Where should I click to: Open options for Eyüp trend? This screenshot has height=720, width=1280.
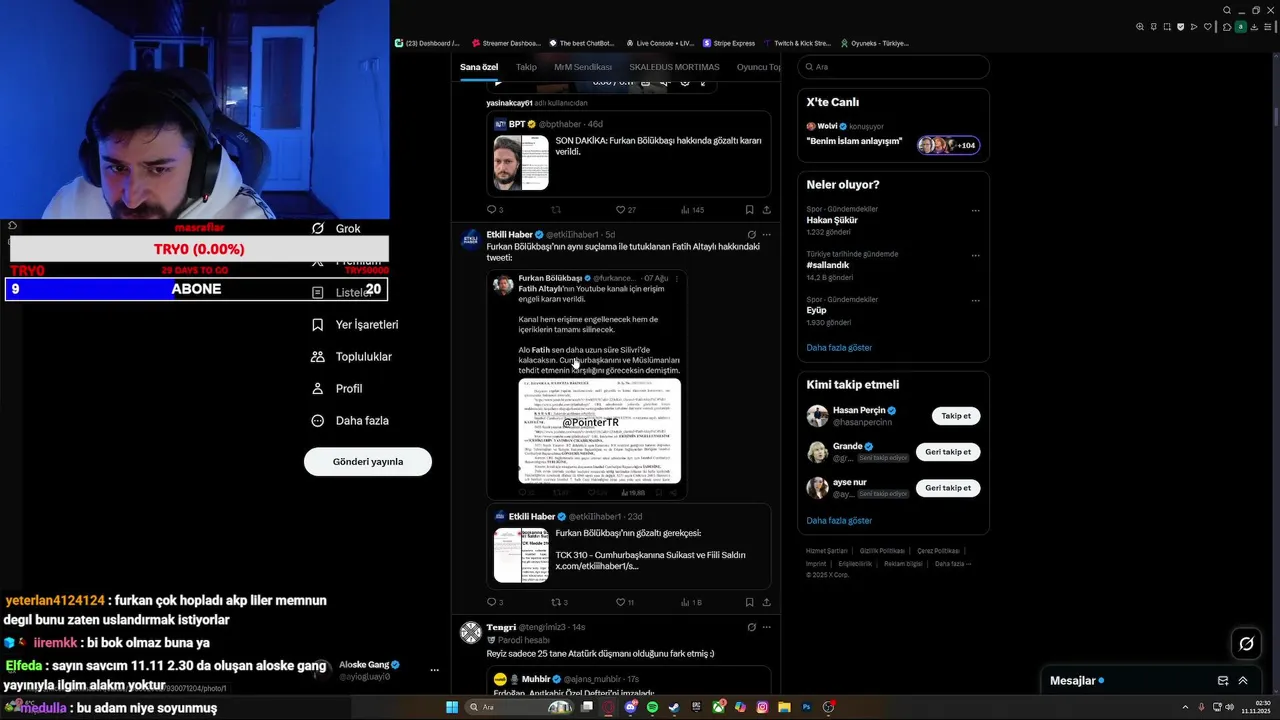[x=975, y=300]
